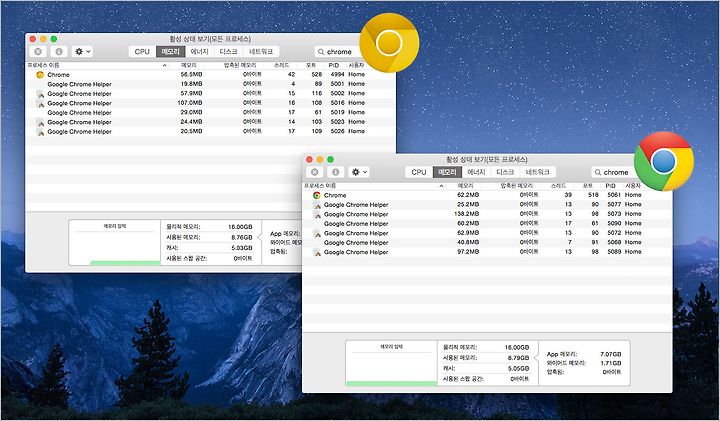Click the inspect info button in the front window
The width and height of the screenshot is (720, 421).
[x=336, y=172]
